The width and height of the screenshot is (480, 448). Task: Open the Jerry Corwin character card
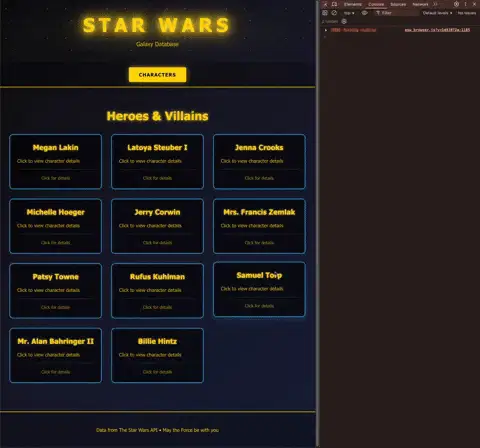(x=157, y=226)
